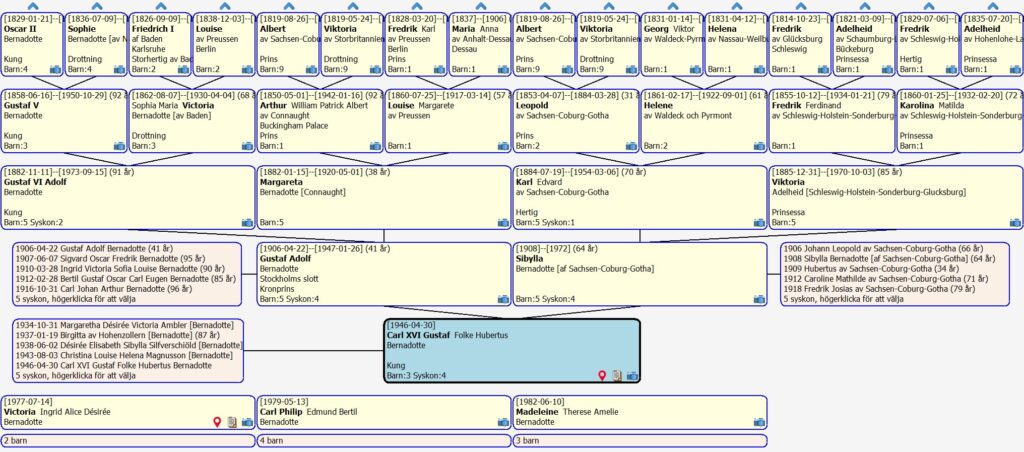Expand the '3 barn' bar under Madeleine
The image size is (1024, 452).
(640, 441)
